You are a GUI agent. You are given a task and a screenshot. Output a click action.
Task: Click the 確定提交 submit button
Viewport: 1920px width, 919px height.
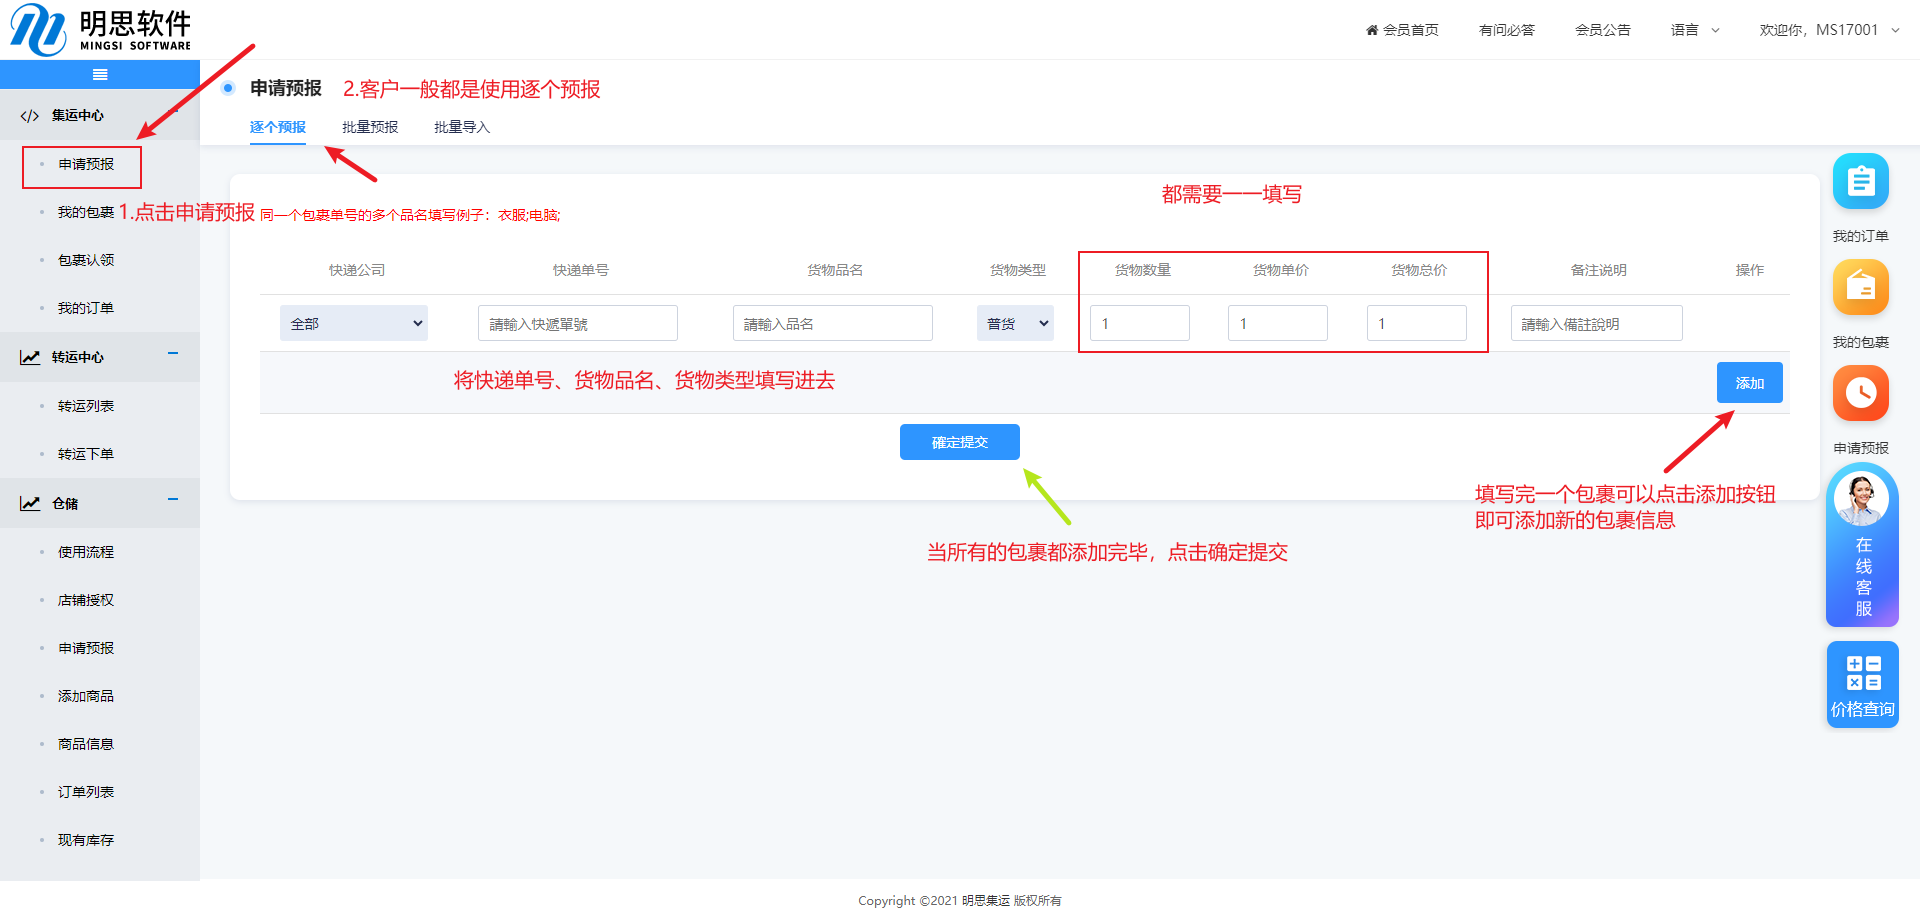point(959,442)
